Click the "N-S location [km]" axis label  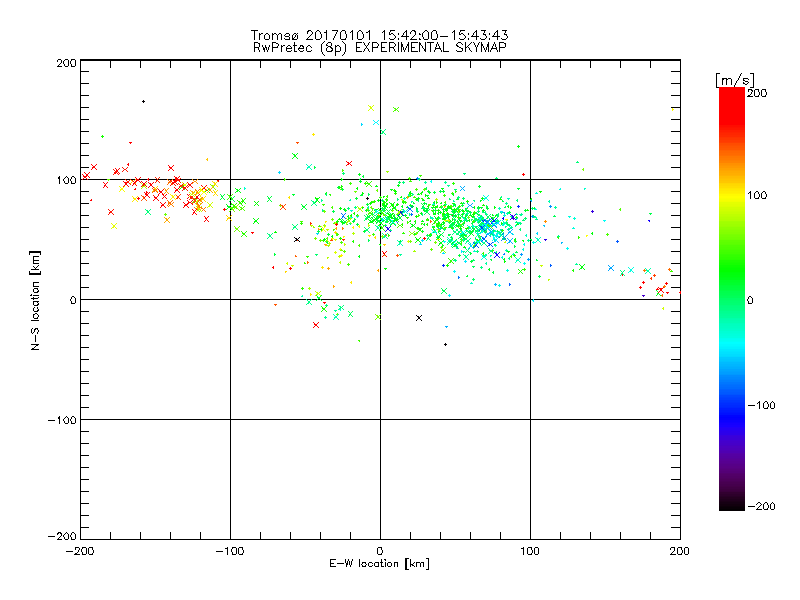35,300
